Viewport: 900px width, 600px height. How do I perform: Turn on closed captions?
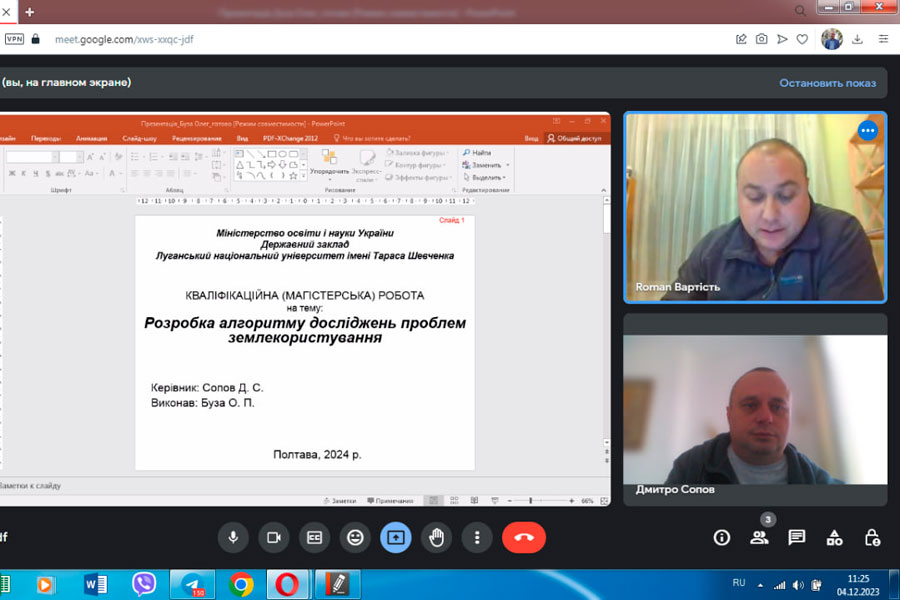point(315,537)
